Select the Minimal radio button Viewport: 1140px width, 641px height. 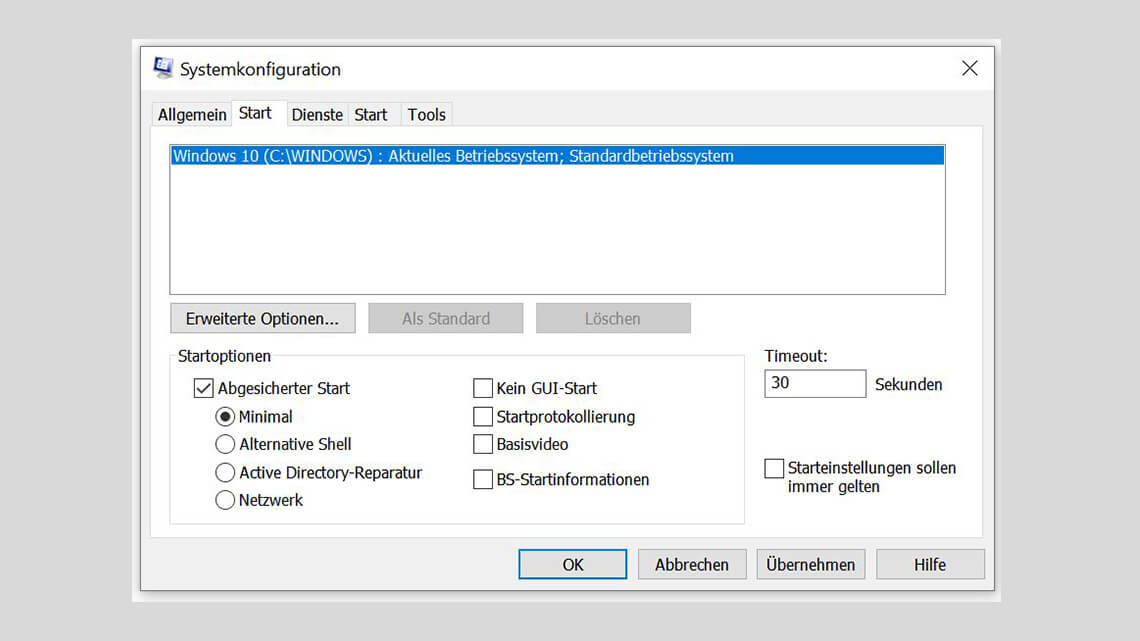[225, 416]
